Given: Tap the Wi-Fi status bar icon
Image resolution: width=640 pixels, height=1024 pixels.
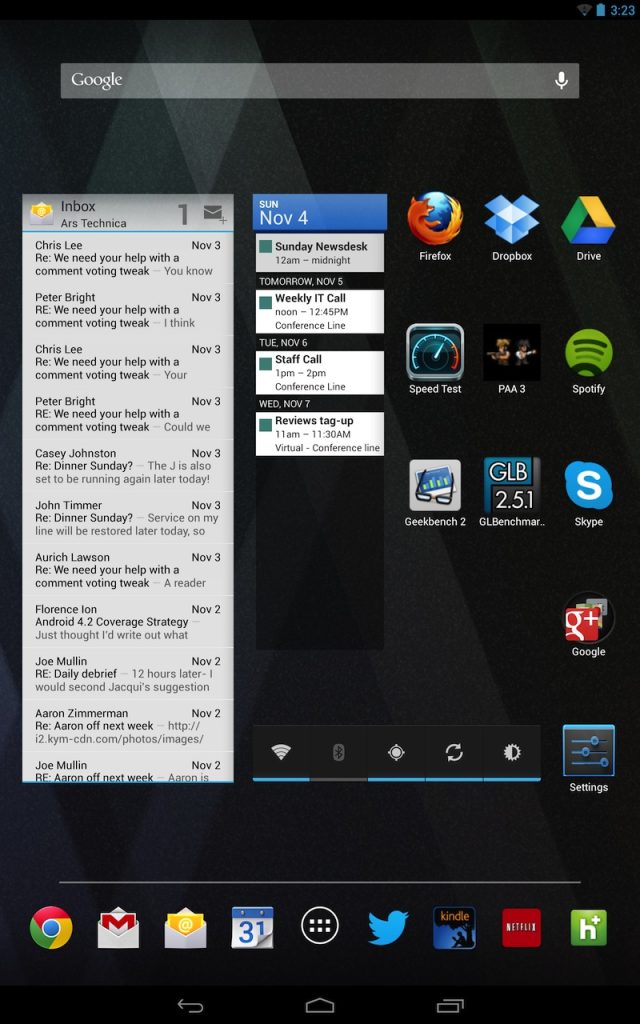Looking at the screenshot, I should (x=584, y=10).
